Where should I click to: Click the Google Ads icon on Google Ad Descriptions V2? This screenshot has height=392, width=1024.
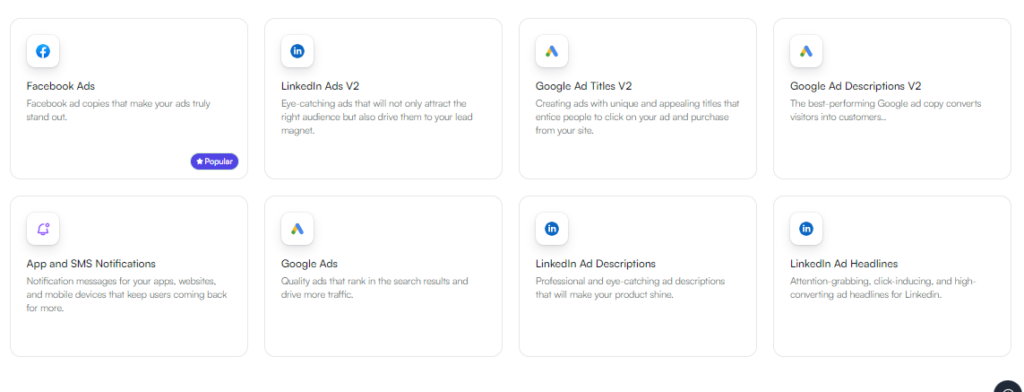click(x=806, y=51)
